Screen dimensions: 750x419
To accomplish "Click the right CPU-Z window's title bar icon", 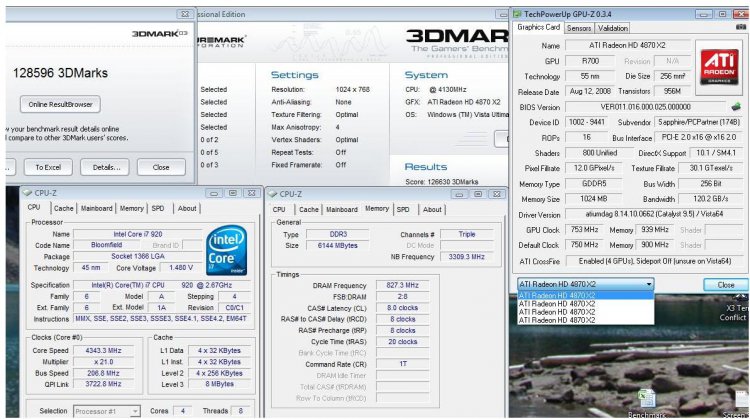I will point(273,194).
